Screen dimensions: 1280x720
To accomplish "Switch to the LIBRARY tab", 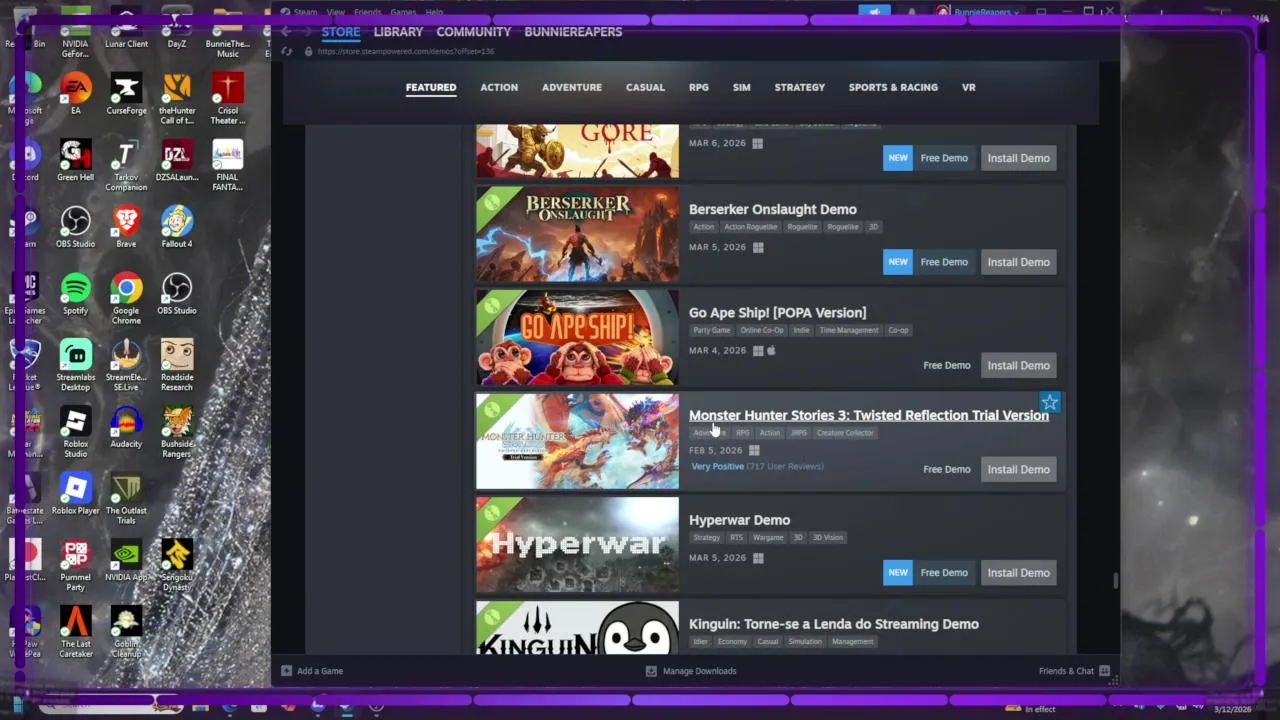I will coord(398,32).
